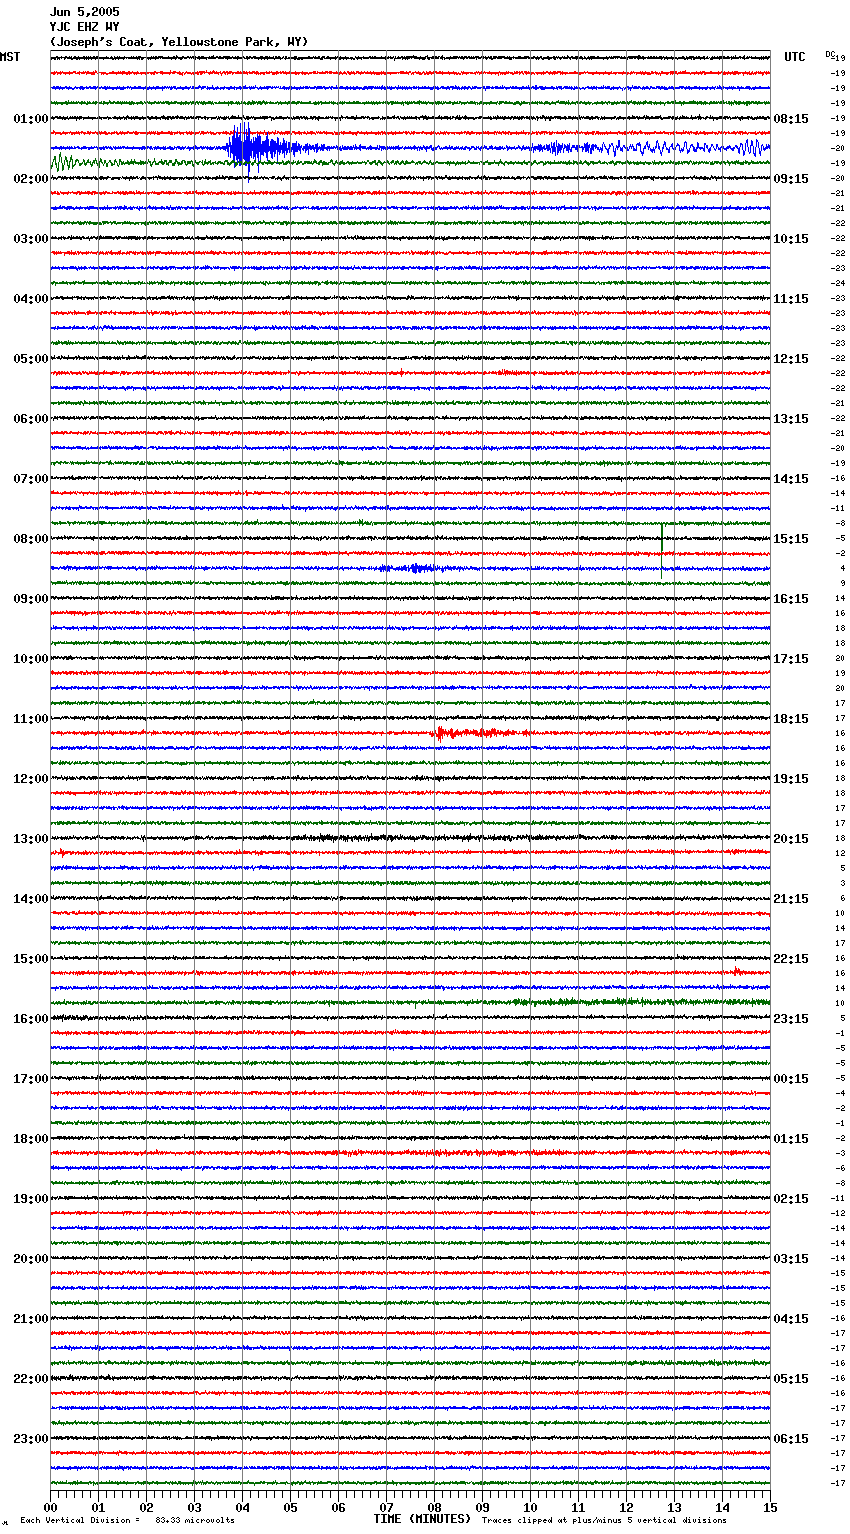The height and width of the screenshot is (1534, 850).
Task: Select the 18:00 MST time label
Action: [31, 1139]
